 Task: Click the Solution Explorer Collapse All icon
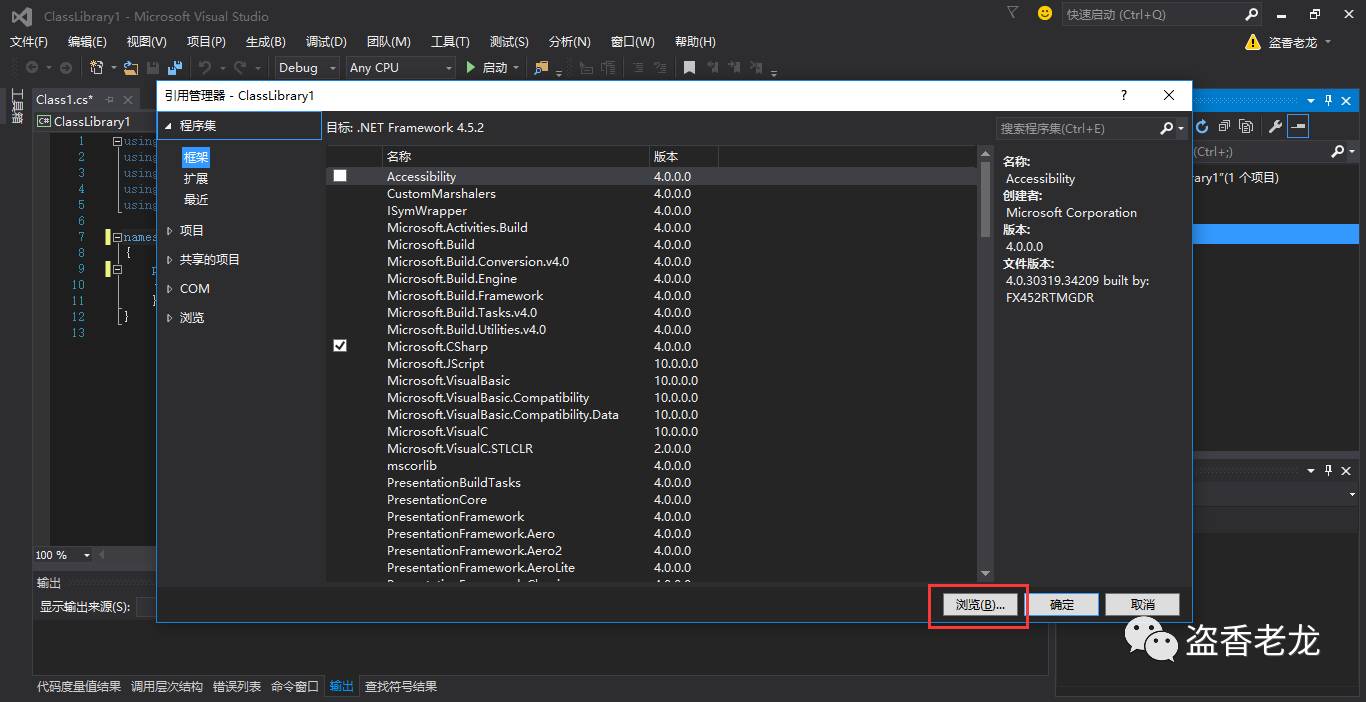[1224, 126]
